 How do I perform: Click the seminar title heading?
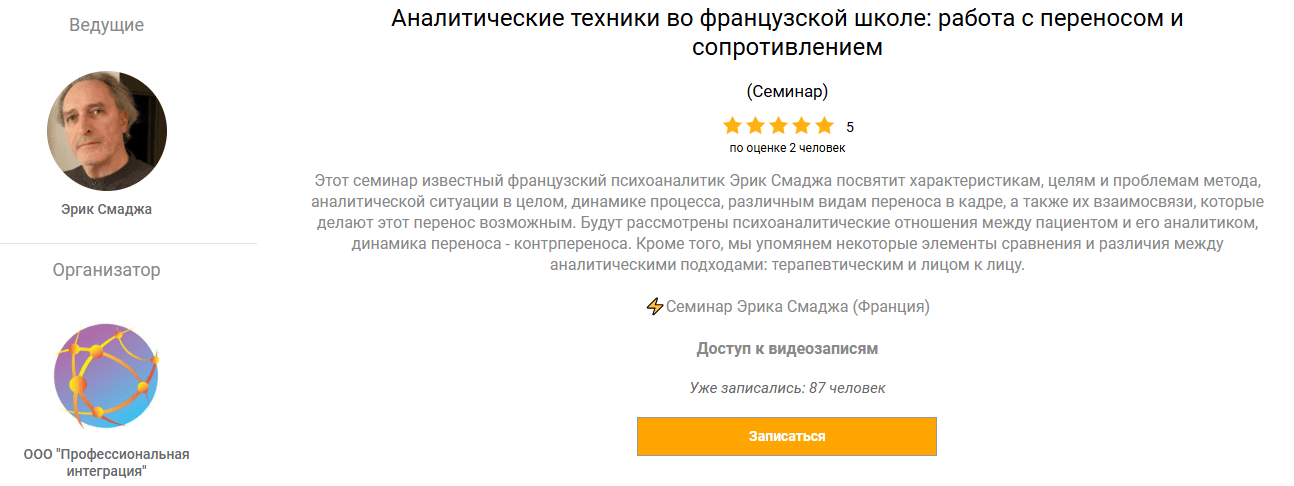(x=787, y=32)
